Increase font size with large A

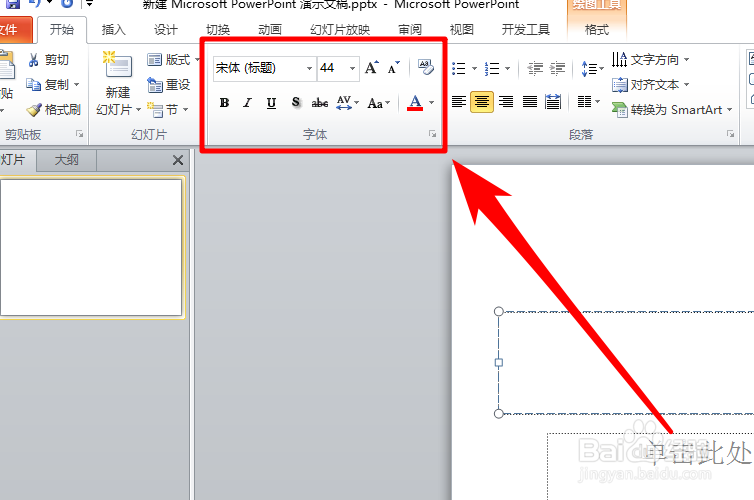click(371, 68)
